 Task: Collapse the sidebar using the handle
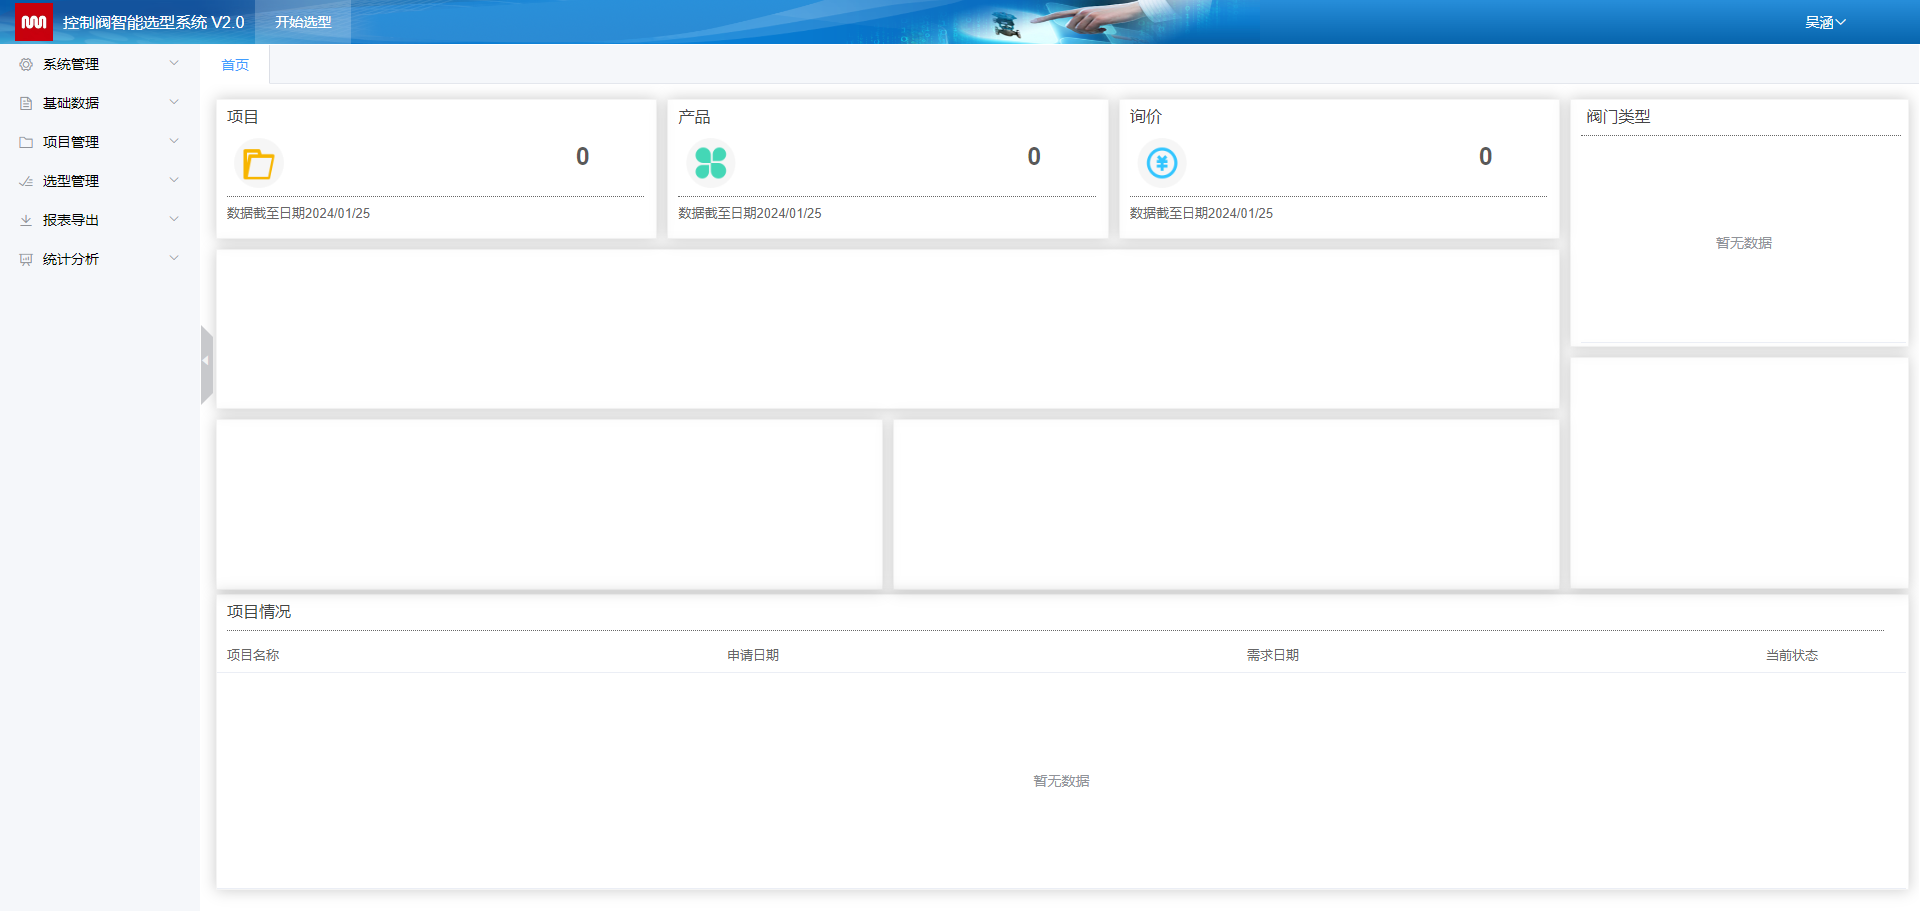click(206, 361)
